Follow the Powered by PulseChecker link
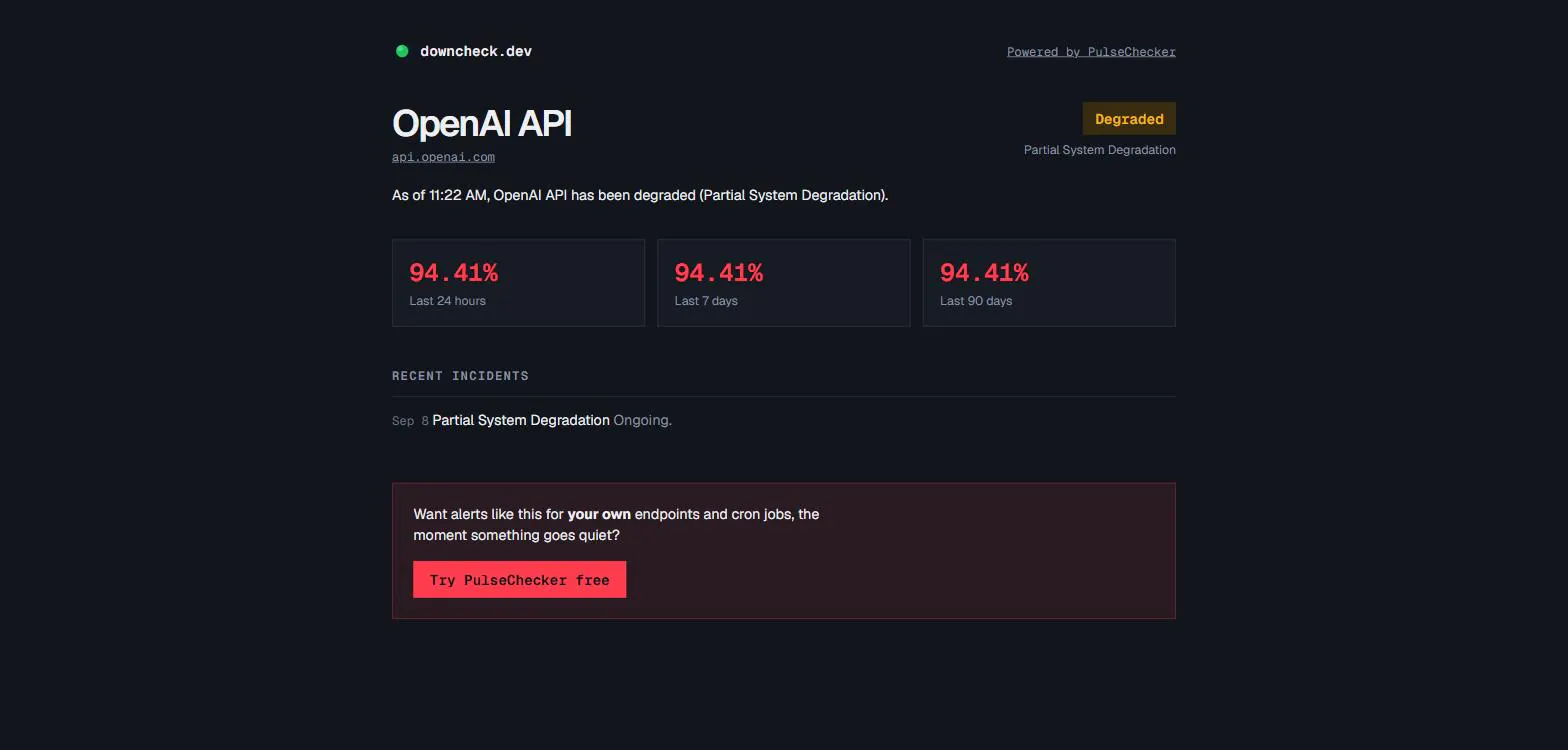Viewport: 1568px width, 750px height. point(1091,52)
